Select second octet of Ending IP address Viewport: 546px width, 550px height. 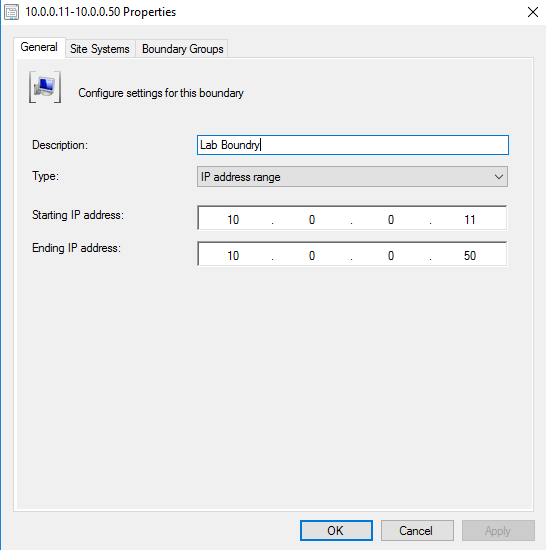coord(312,255)
